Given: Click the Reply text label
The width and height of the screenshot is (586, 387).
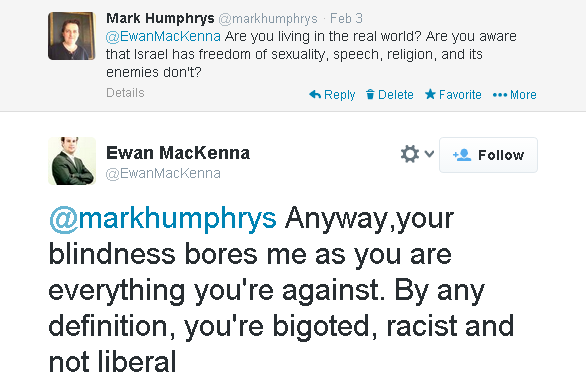Looking at the screenshot, I should pyautogui.click(x=339, y=95).
